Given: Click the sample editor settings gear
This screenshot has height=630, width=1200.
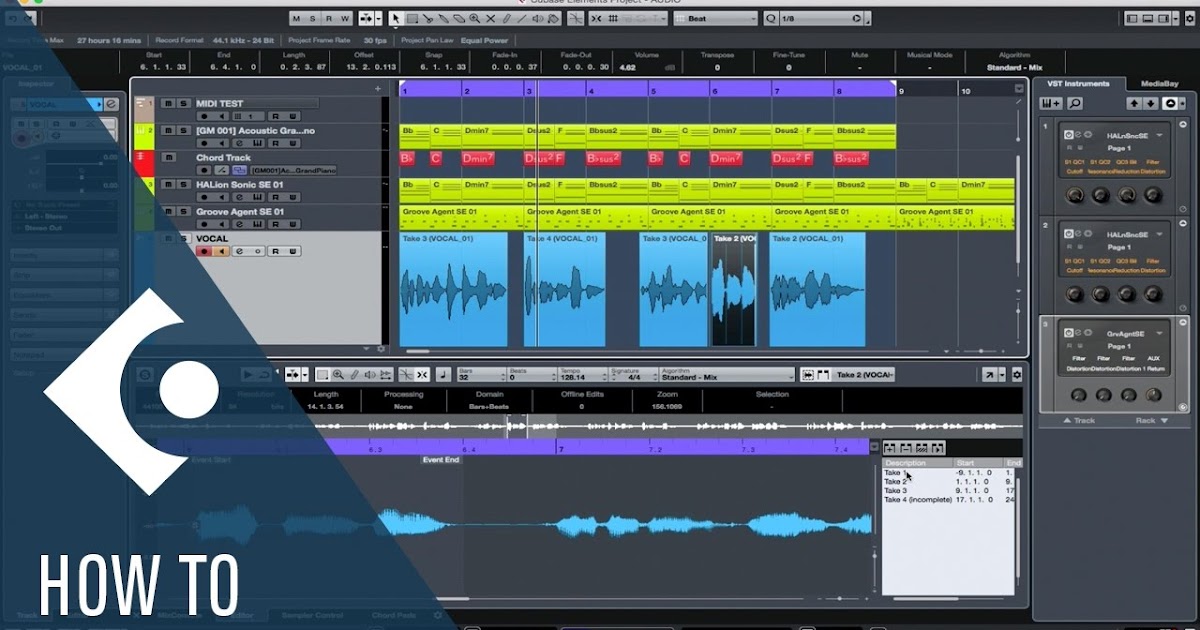Looking at the screenshot, I should click(x=1017, y=374).
